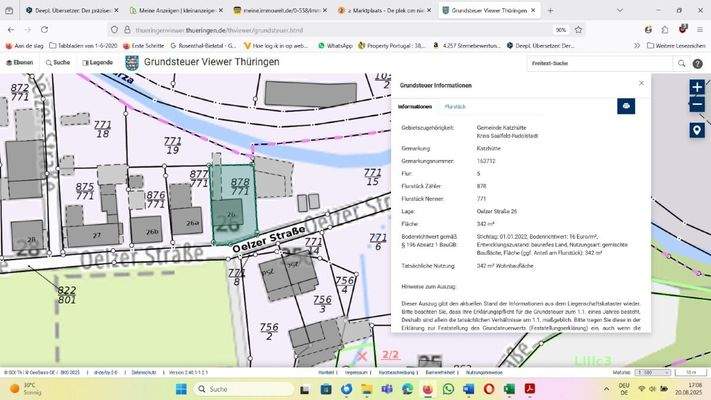This screenshot has height=400, width=711.
Task: Open the help question mark icon
Action: coord(698,62)
